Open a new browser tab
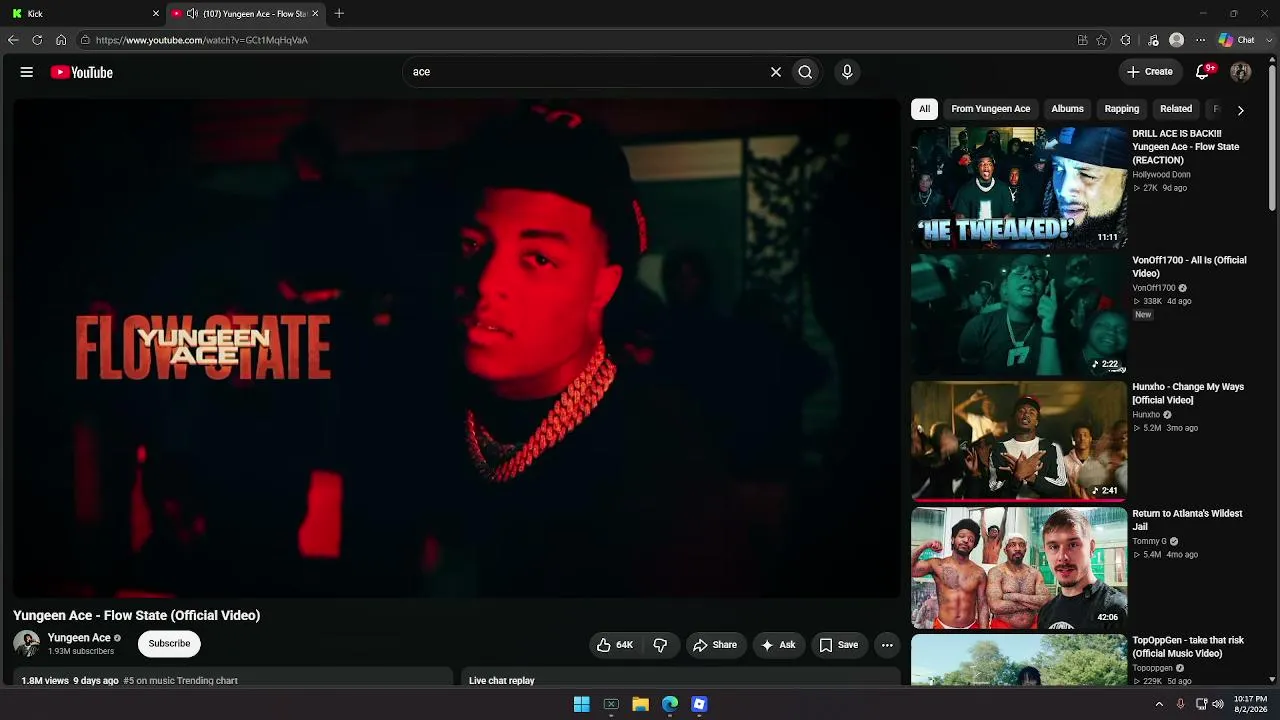 [x=339, y=14]
